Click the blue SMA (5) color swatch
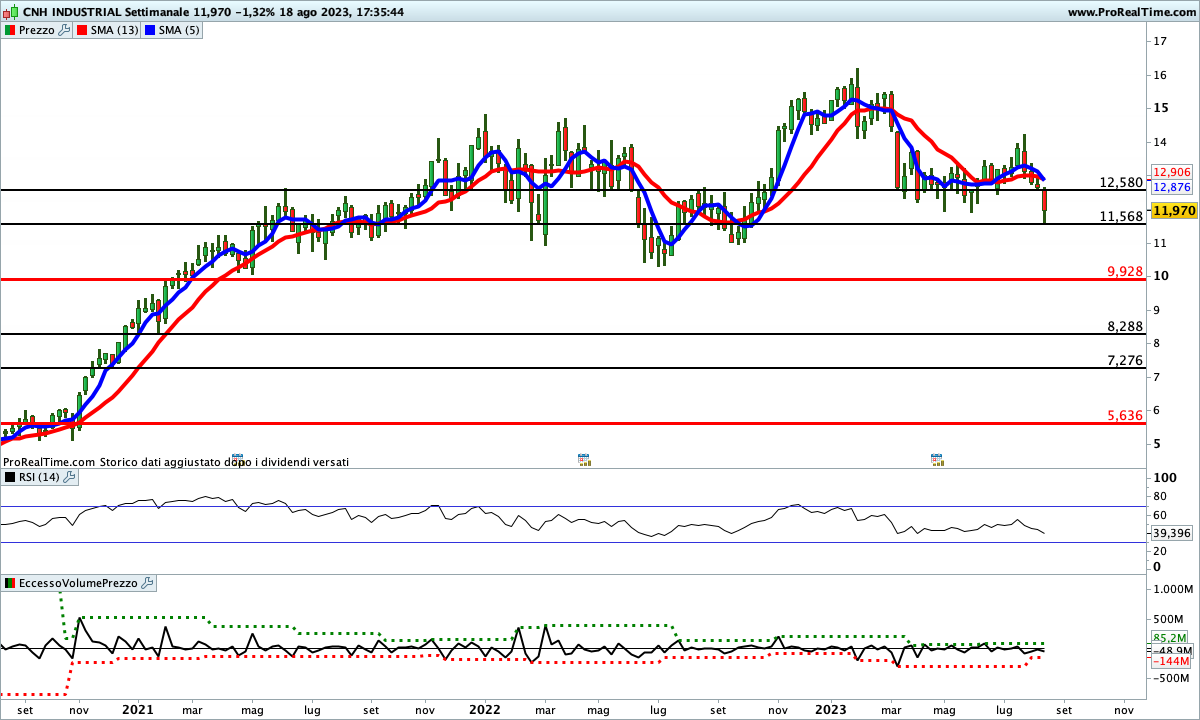The width and height of the screenshot is (1200, 720). point(152,30)
